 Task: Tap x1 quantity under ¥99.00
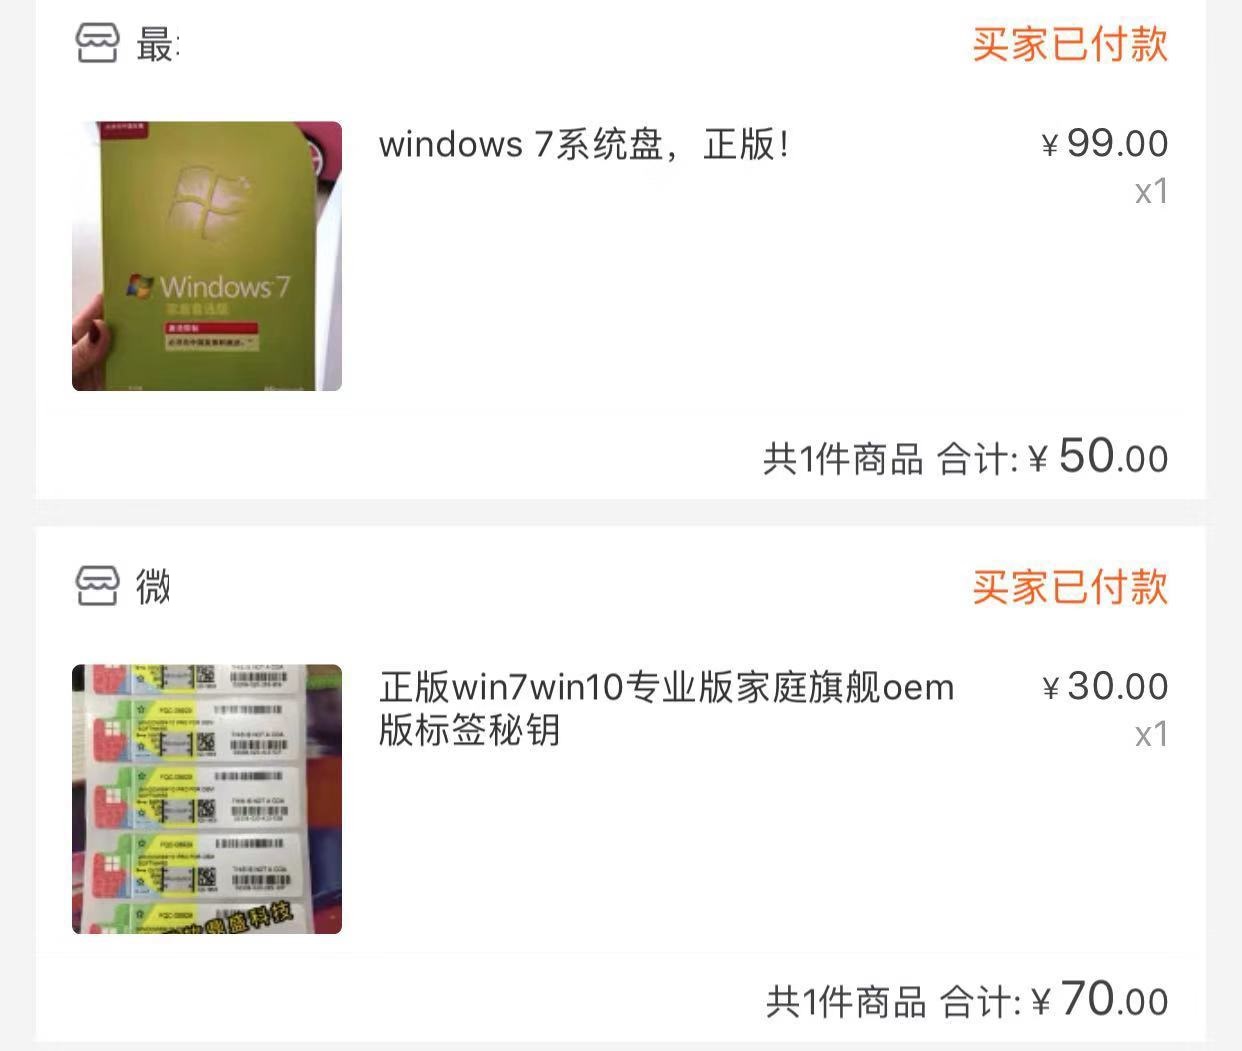pyautogui.click(x=1151, y=191)
